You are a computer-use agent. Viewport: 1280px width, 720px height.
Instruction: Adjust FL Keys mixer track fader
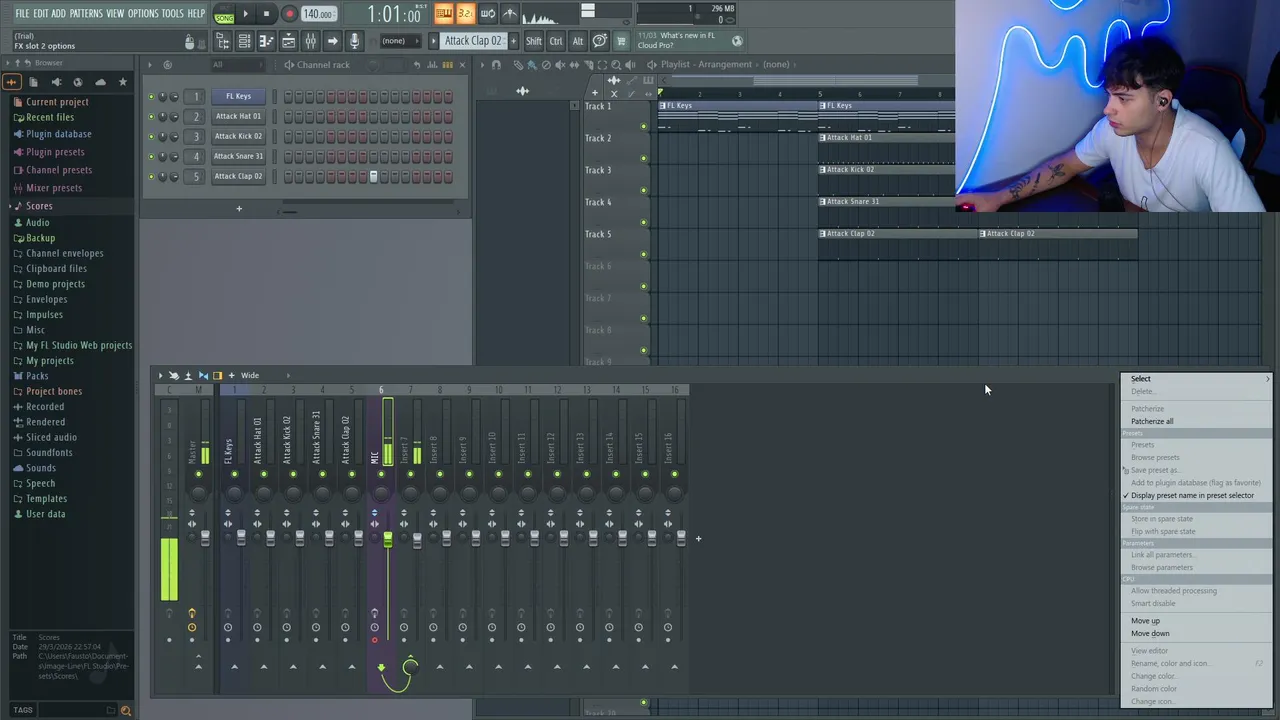(241, 539)
